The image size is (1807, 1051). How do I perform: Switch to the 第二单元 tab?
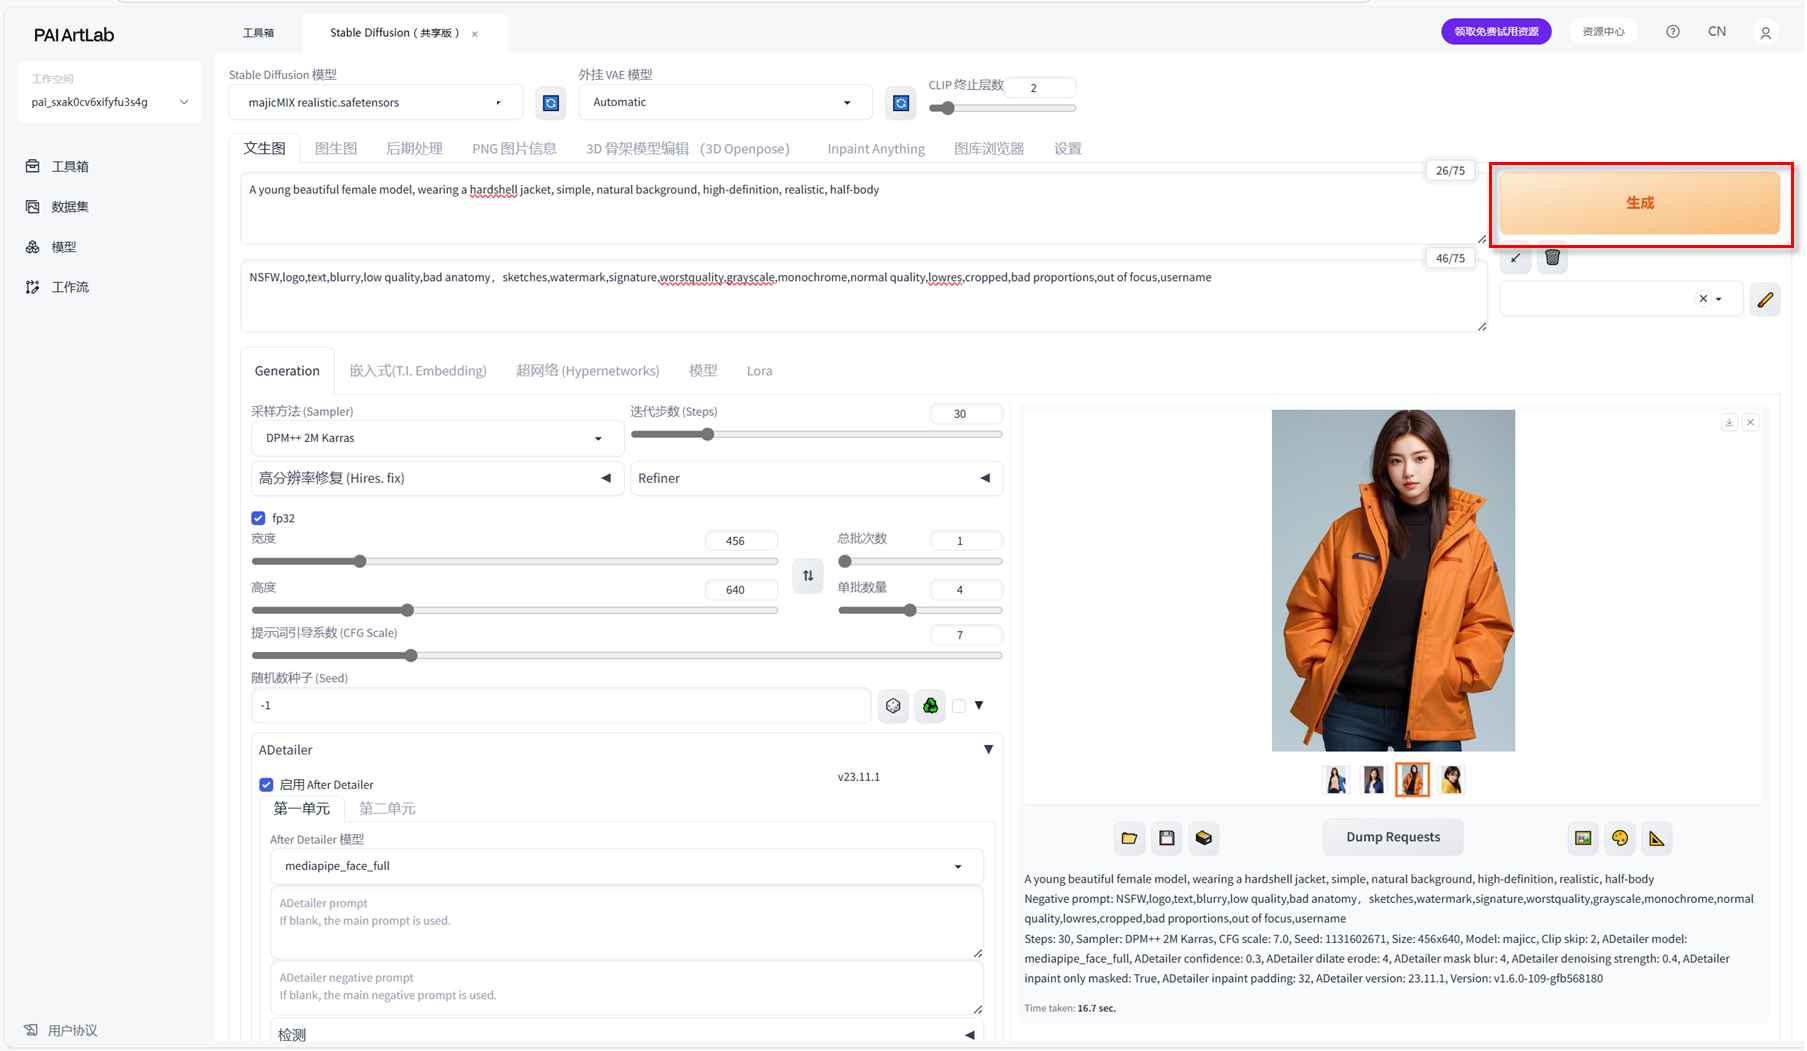point(387,808)
